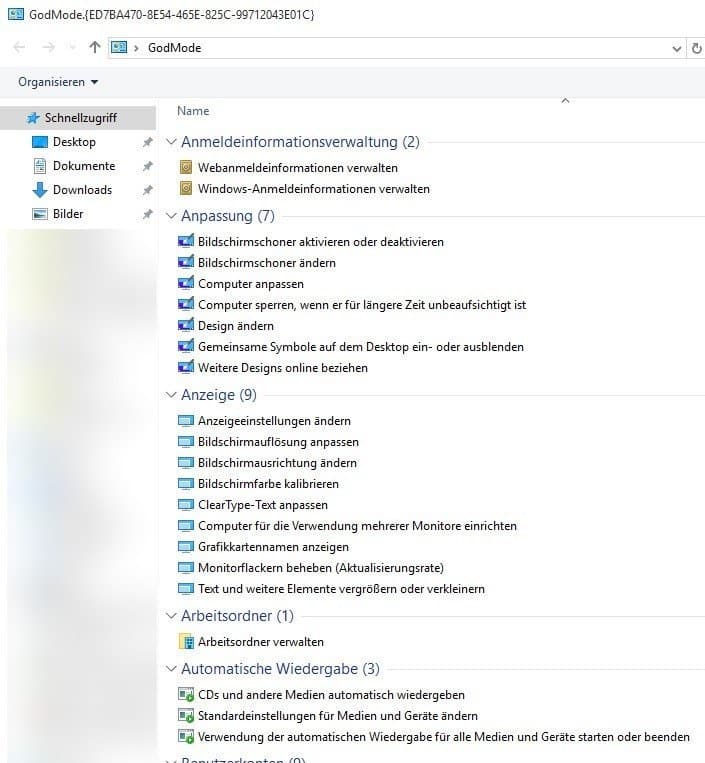Click AutoPlay icon beside CDs und andere Medien
This screenshot has width=705, height=763.
coord(186,694)
